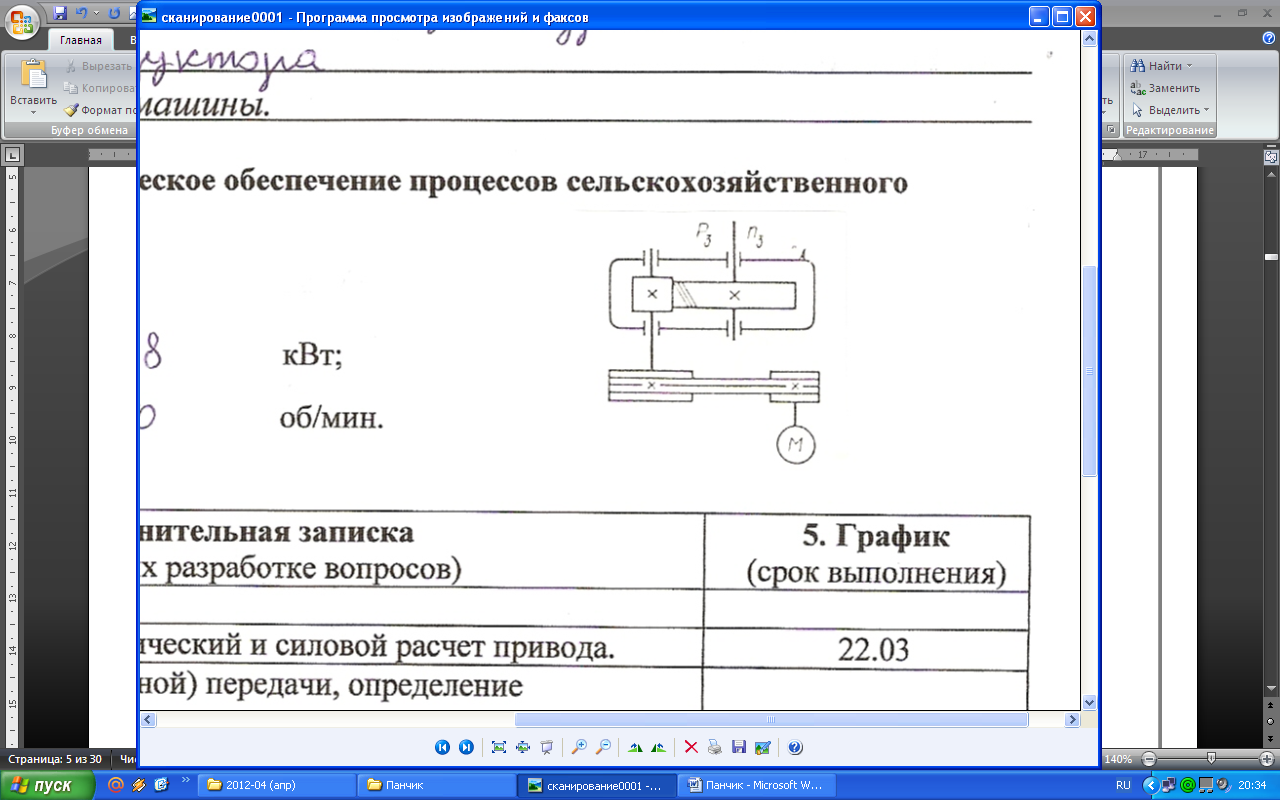Open Выделить dropdown in Editing group
1280x800 pixels.
[x=1170, y=110]
